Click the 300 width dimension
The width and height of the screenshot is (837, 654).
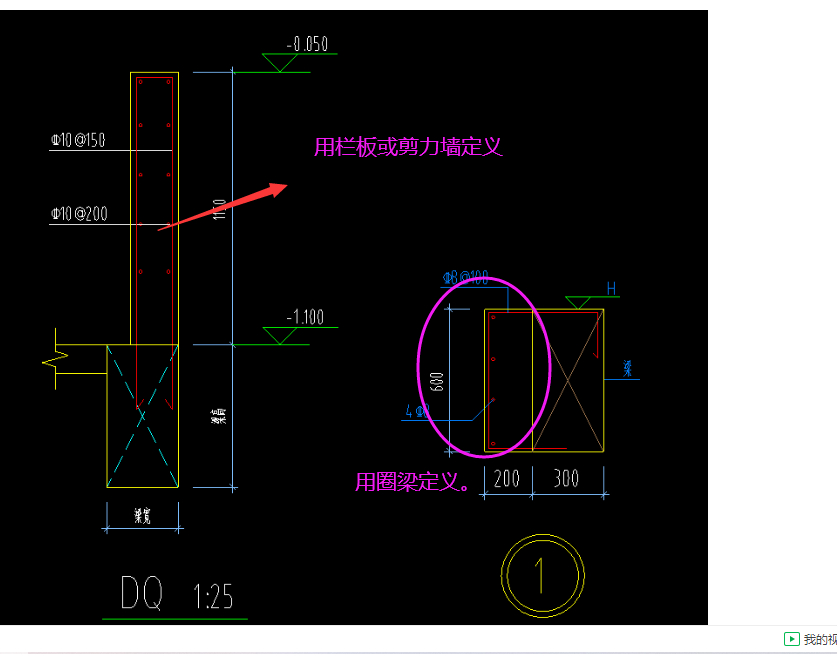(x=566, y=478)
